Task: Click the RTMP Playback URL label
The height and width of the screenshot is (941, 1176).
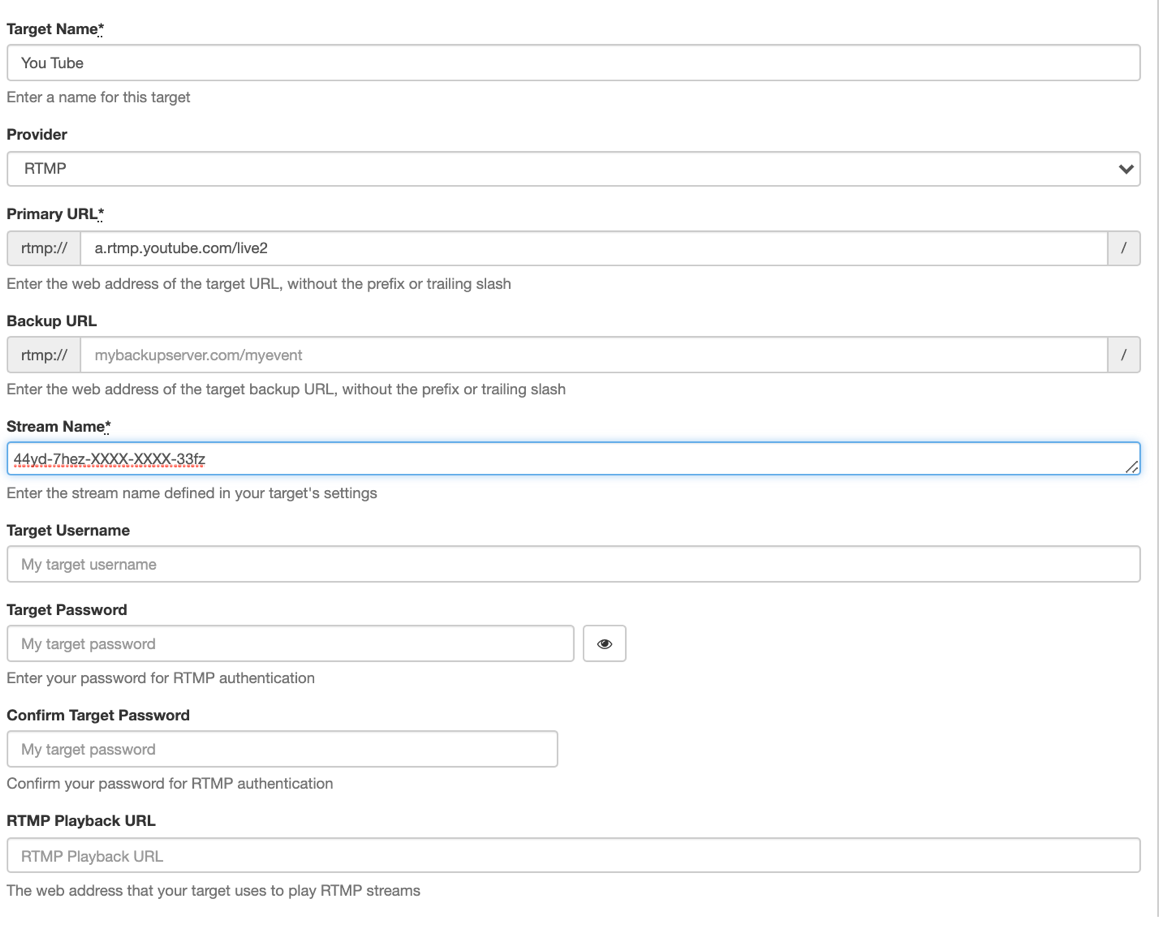Action: (x=81, y=821)
